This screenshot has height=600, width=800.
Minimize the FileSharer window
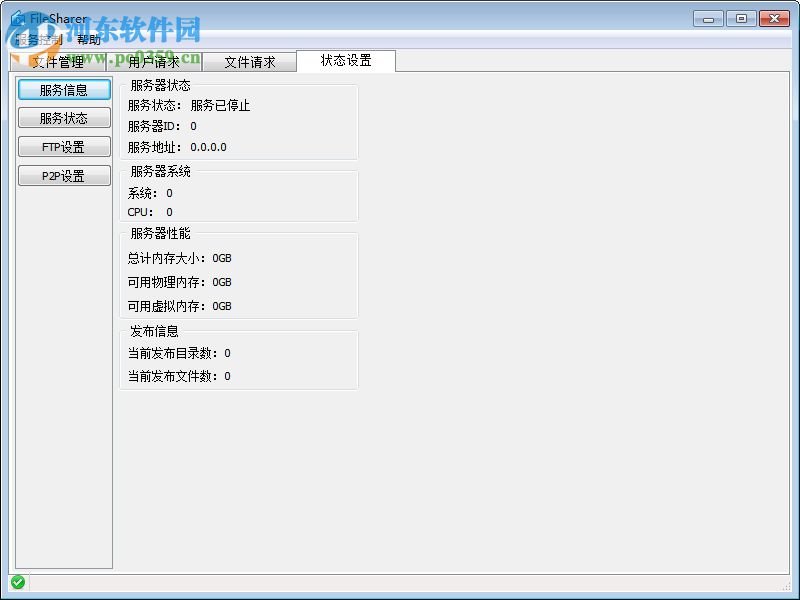[x=707, y=17]
